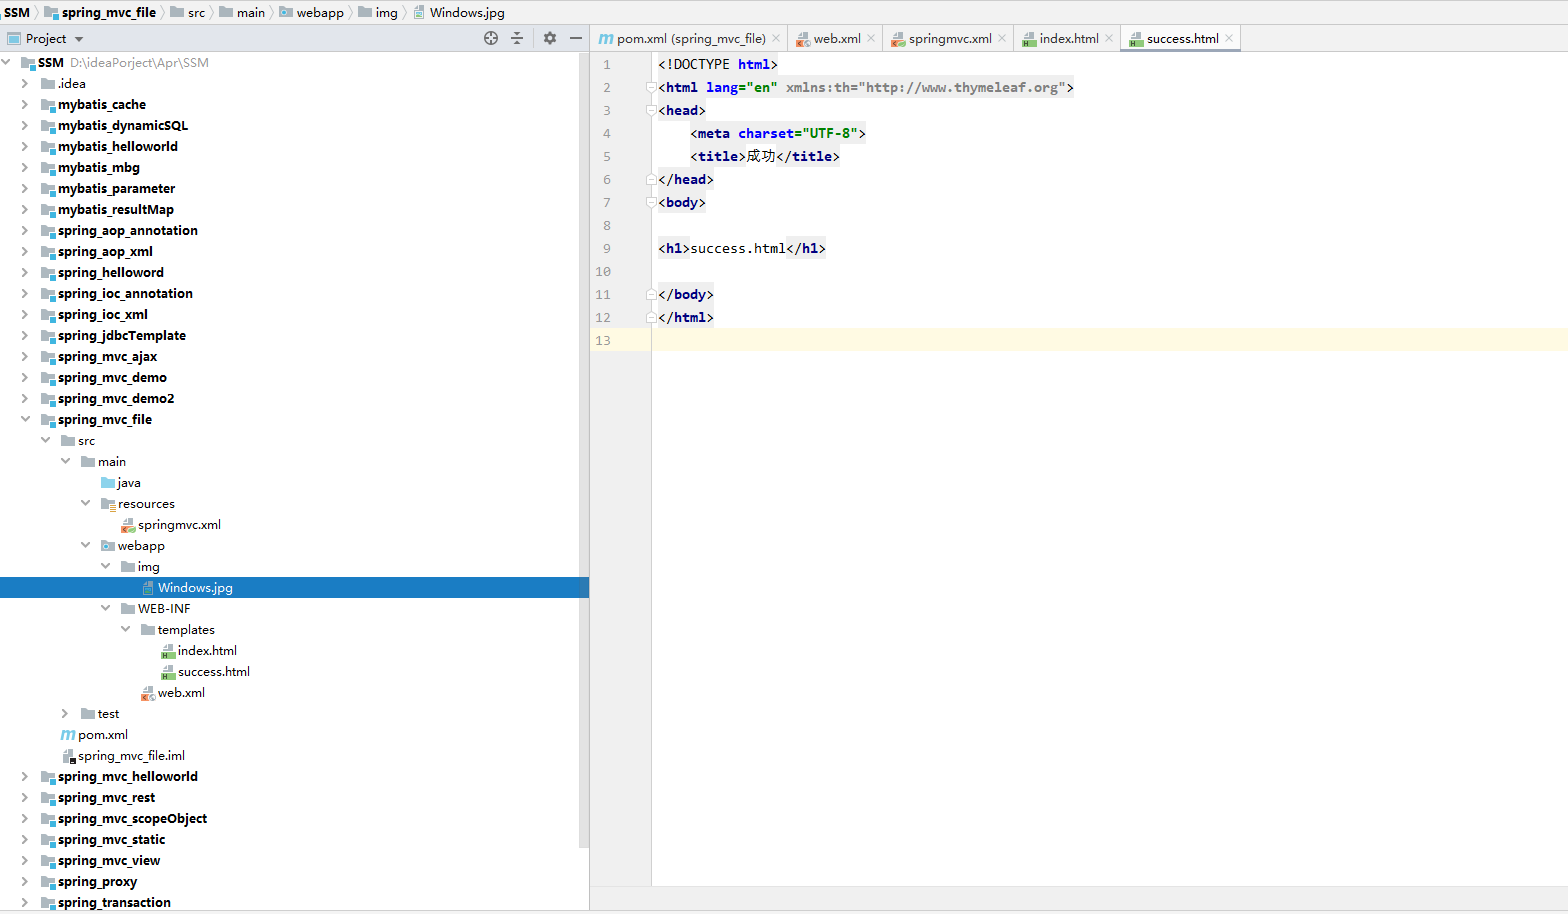Image resolution: width=1568 pixels, height=914 pixels.
Task: Open the Project view dropdown
Action: coord(79,39)
